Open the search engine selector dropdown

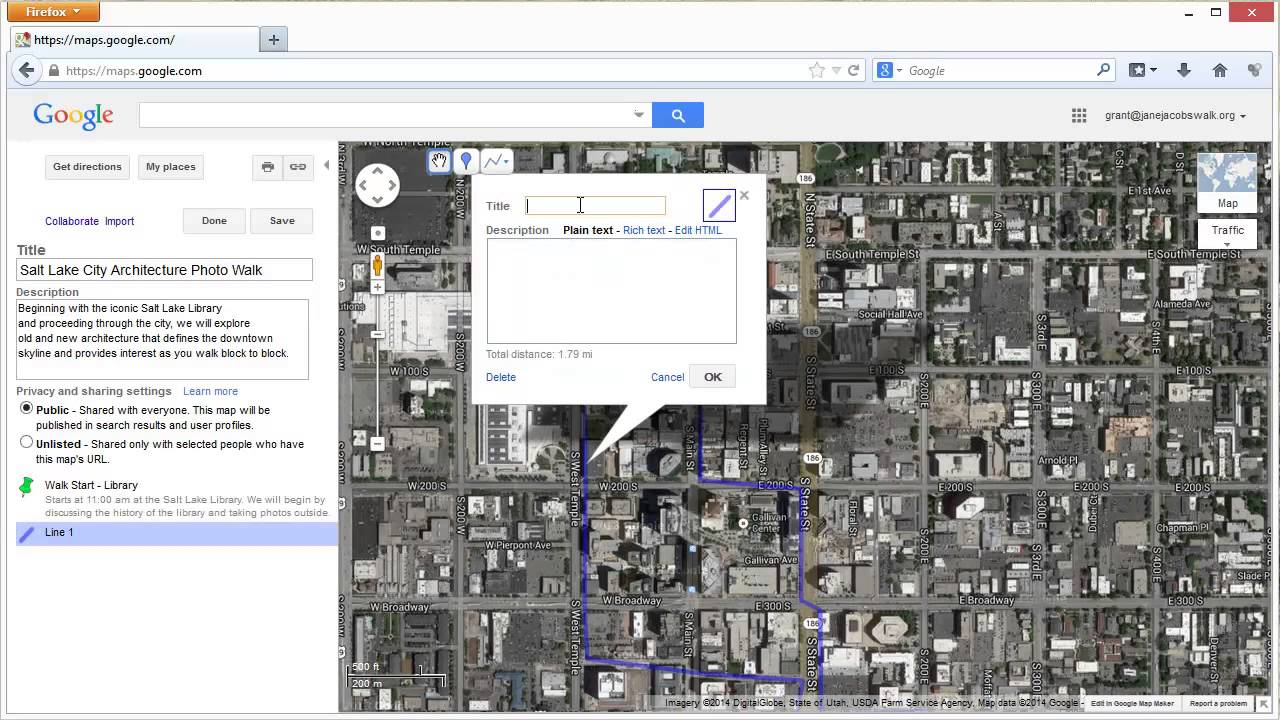pos(890,70)
